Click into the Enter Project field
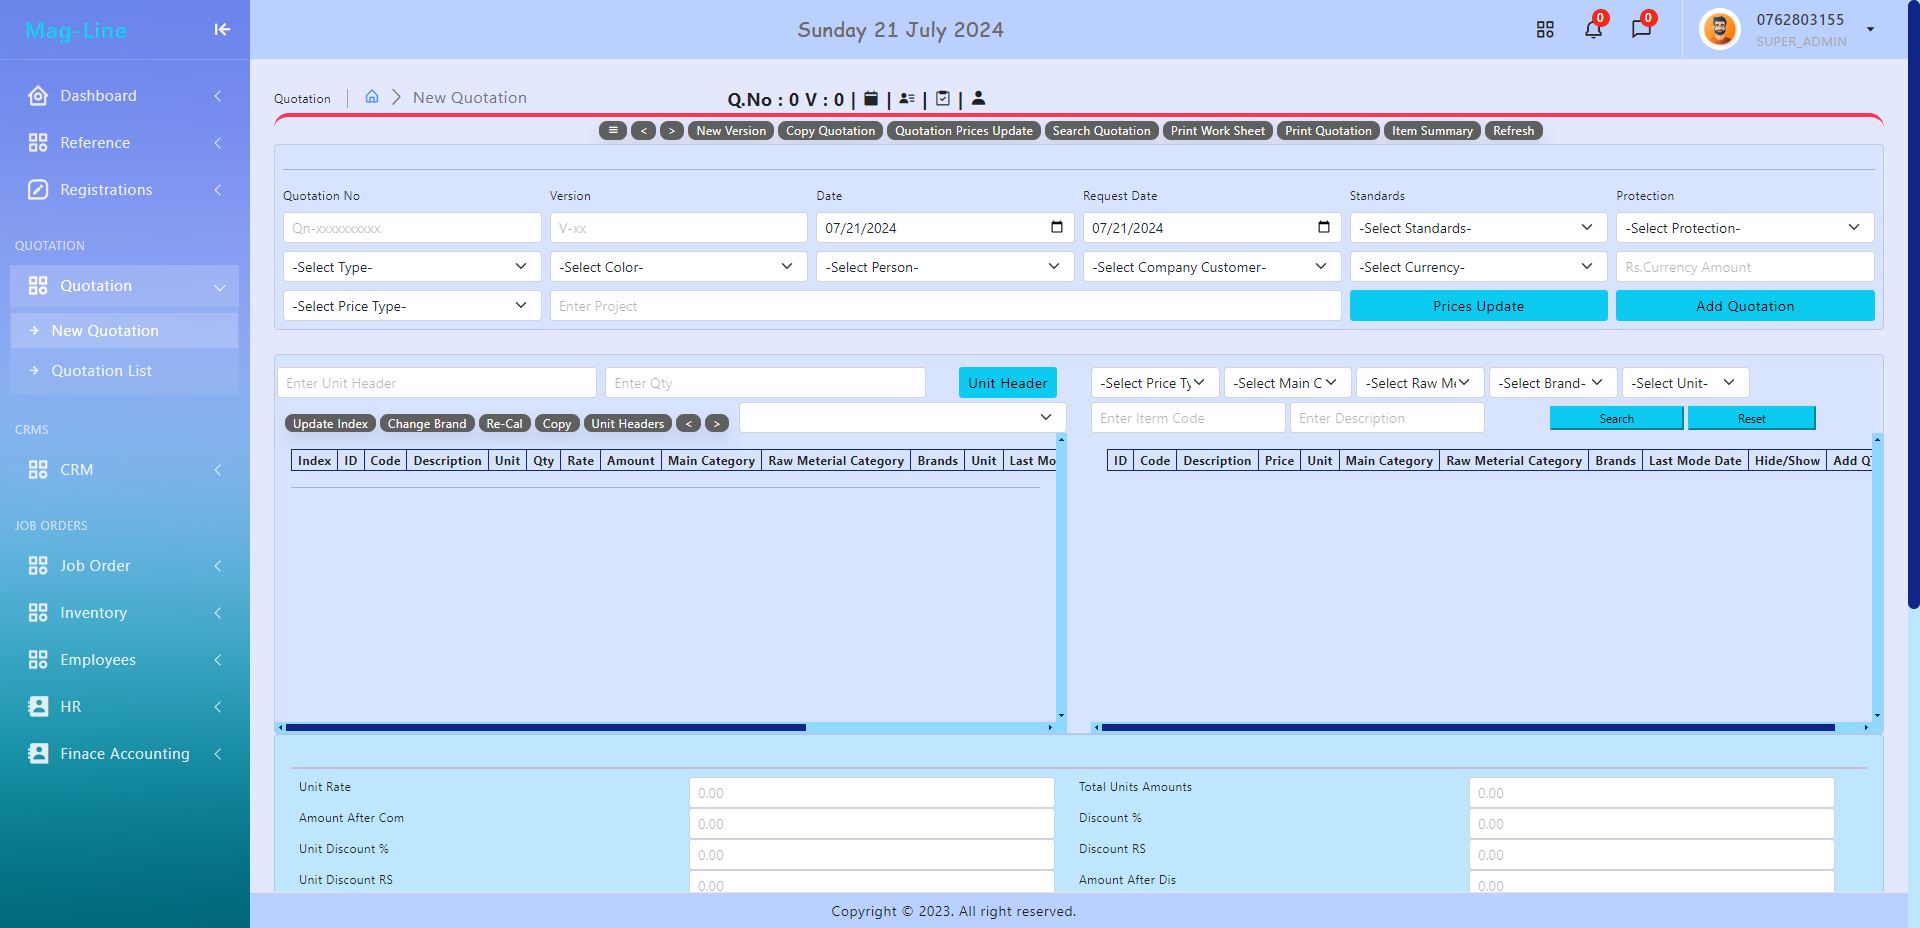This screenshot has width=1920, height=928. coord(944,306)
